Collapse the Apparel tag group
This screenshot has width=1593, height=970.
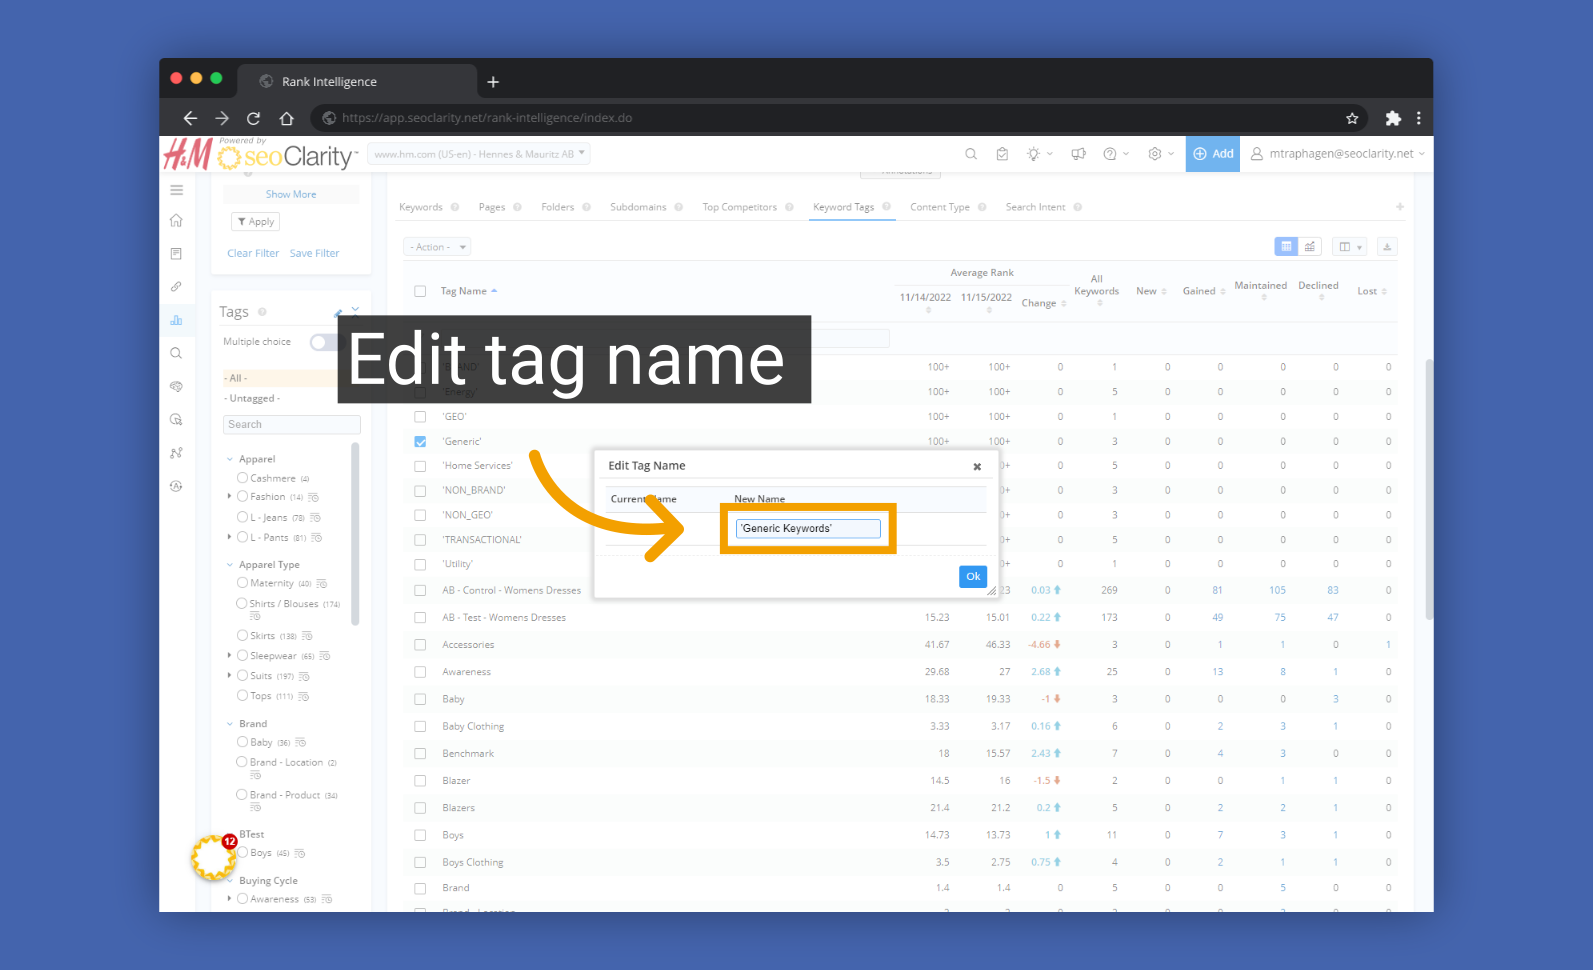click(x=230, y=460)
